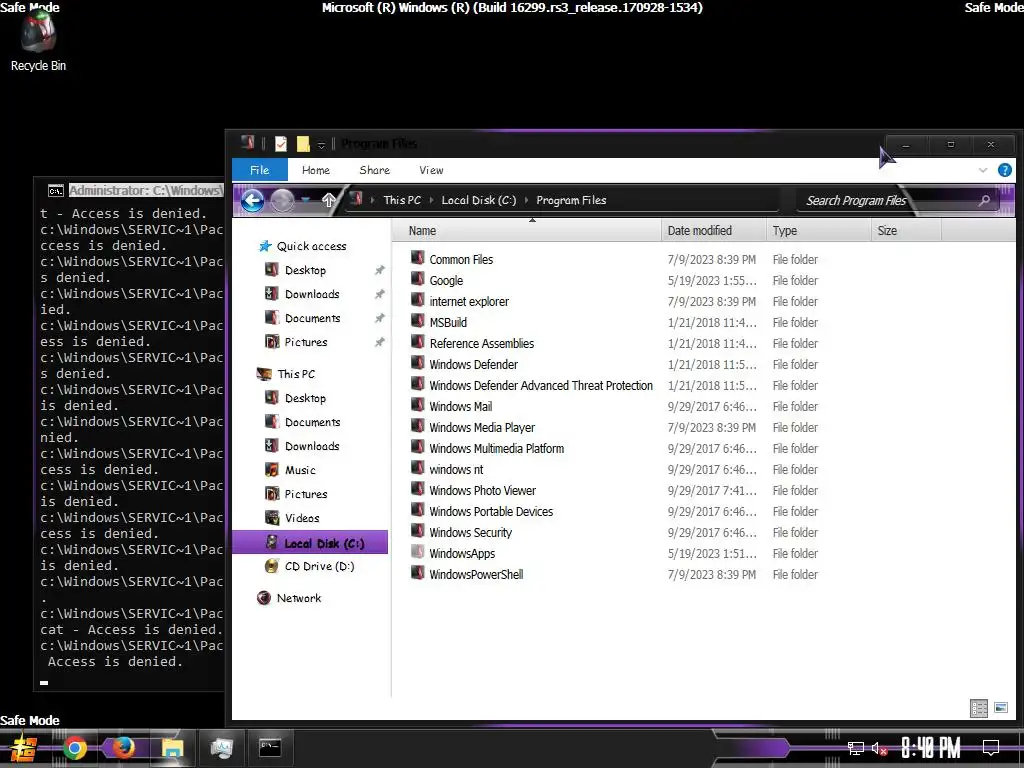Screen dimensions: 1024x768
Task: Click the Google folder icon
Action: click(x=417, y=280)
